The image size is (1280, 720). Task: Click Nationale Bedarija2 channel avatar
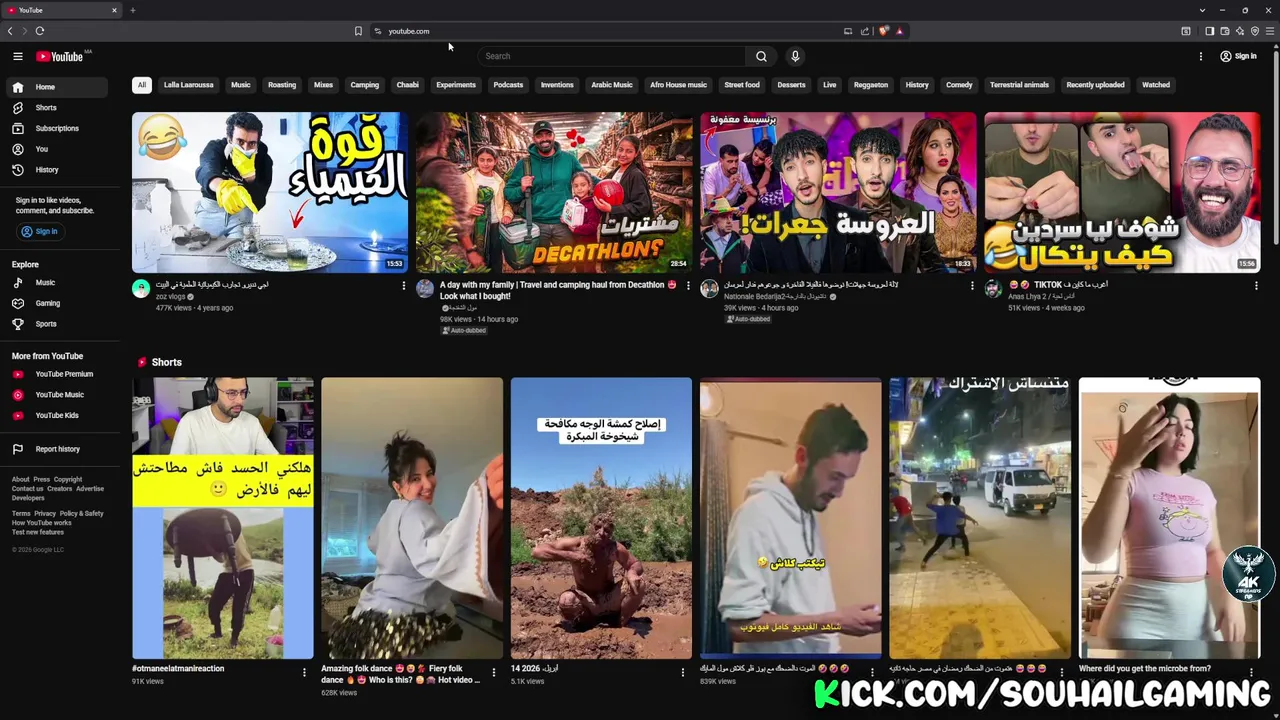click(709, 289)
